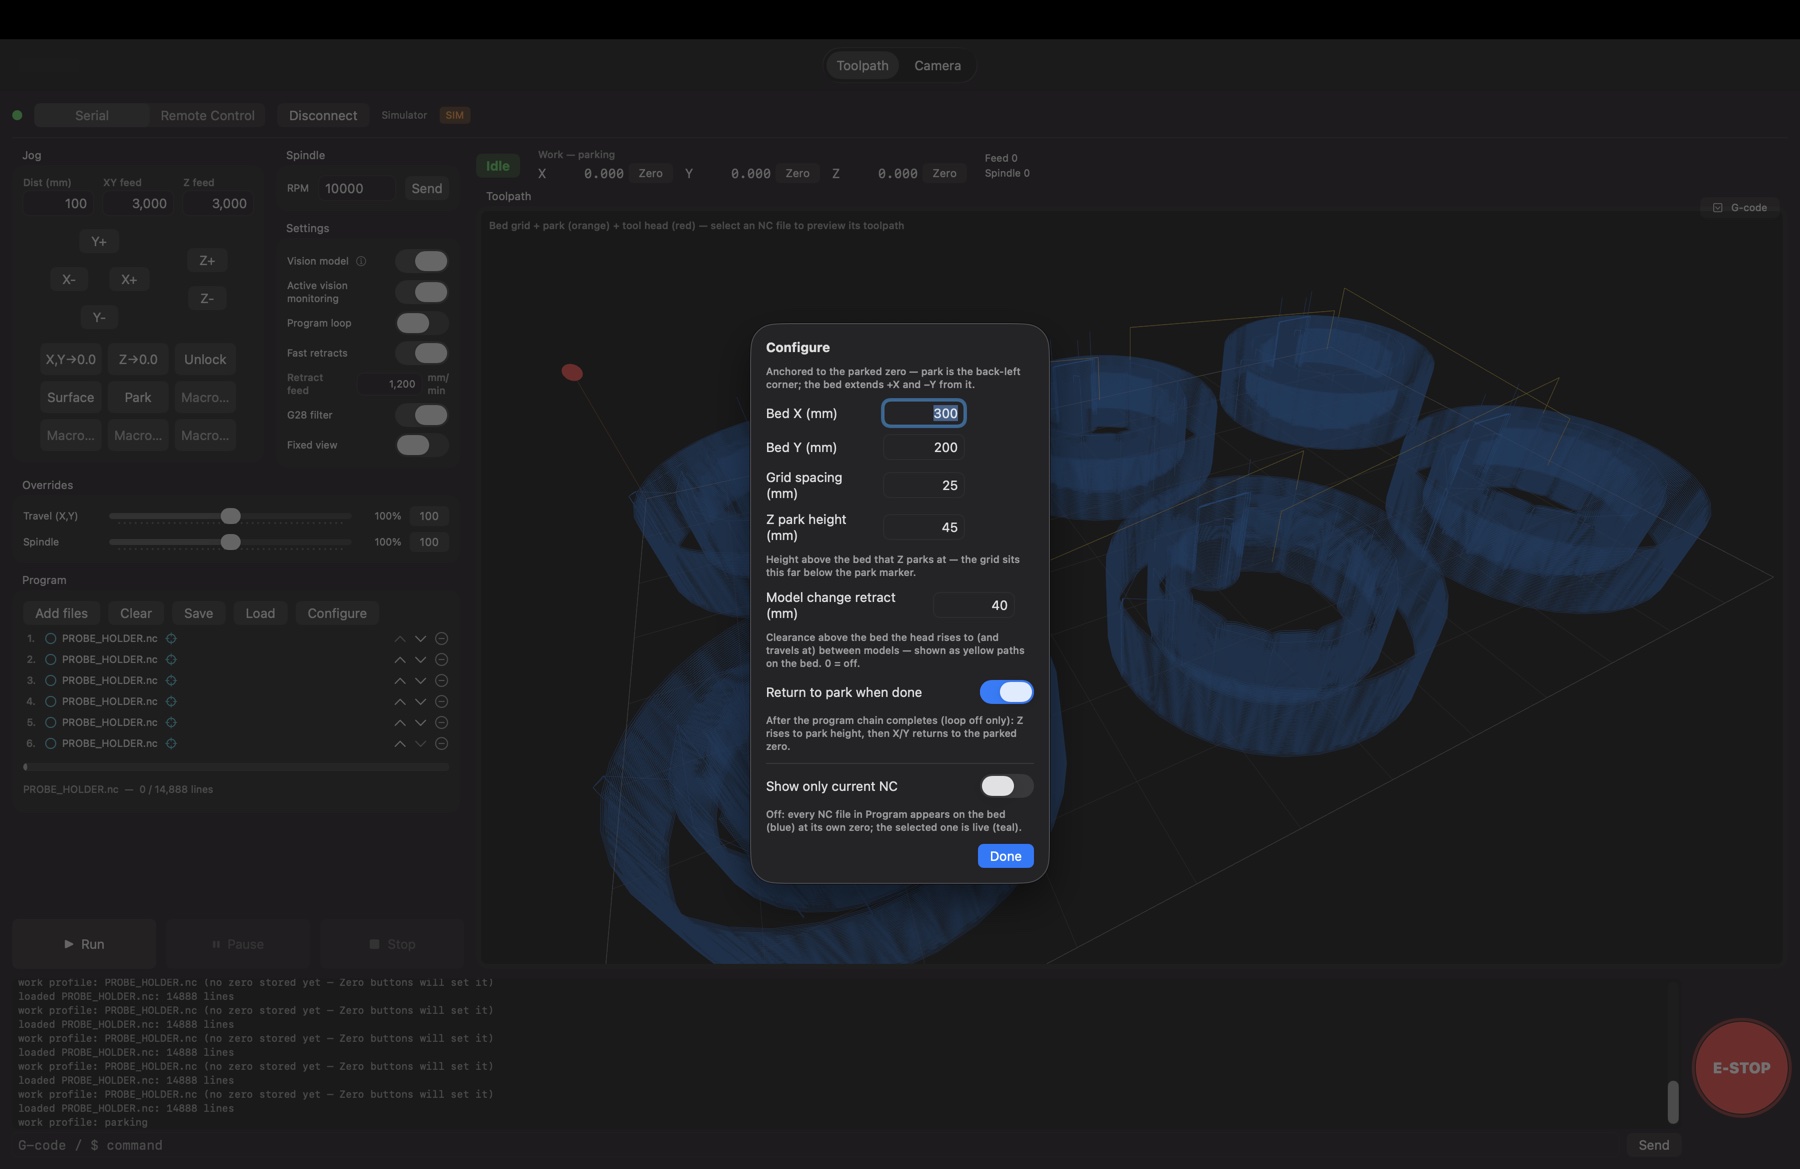Switch to the Camera tab

937,66
